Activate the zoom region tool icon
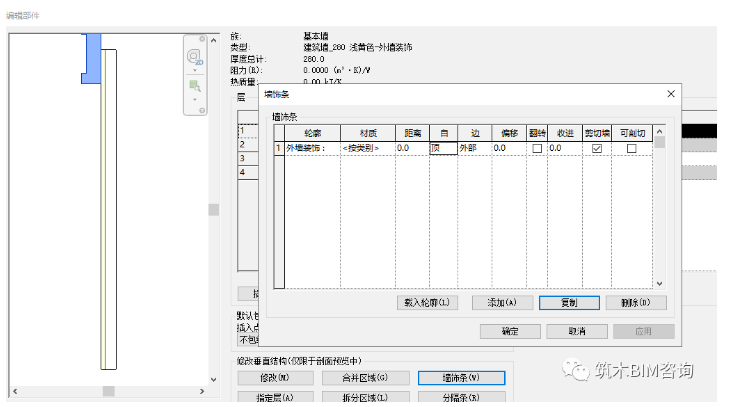 [194, 86]
